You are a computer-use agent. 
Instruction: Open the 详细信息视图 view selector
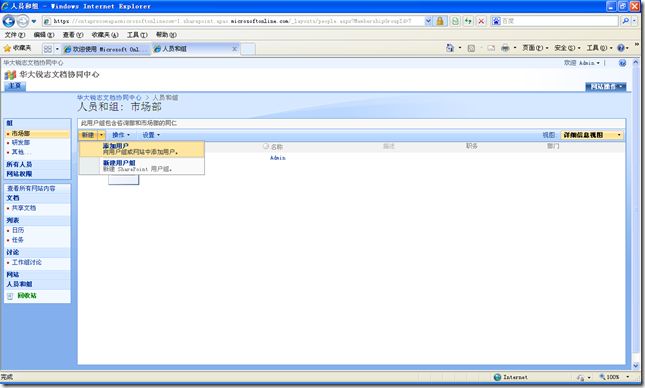click(592, 135)
